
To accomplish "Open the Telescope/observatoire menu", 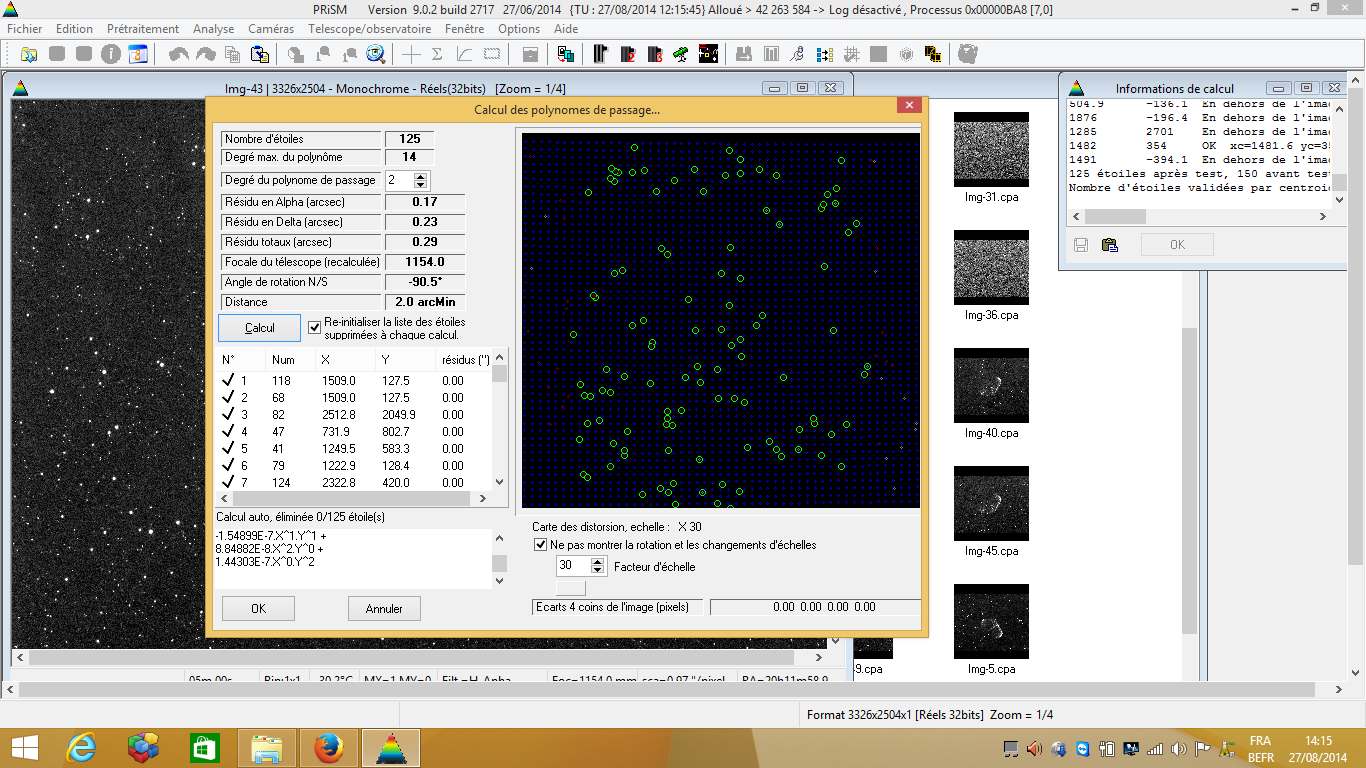I will click(369, 29).
